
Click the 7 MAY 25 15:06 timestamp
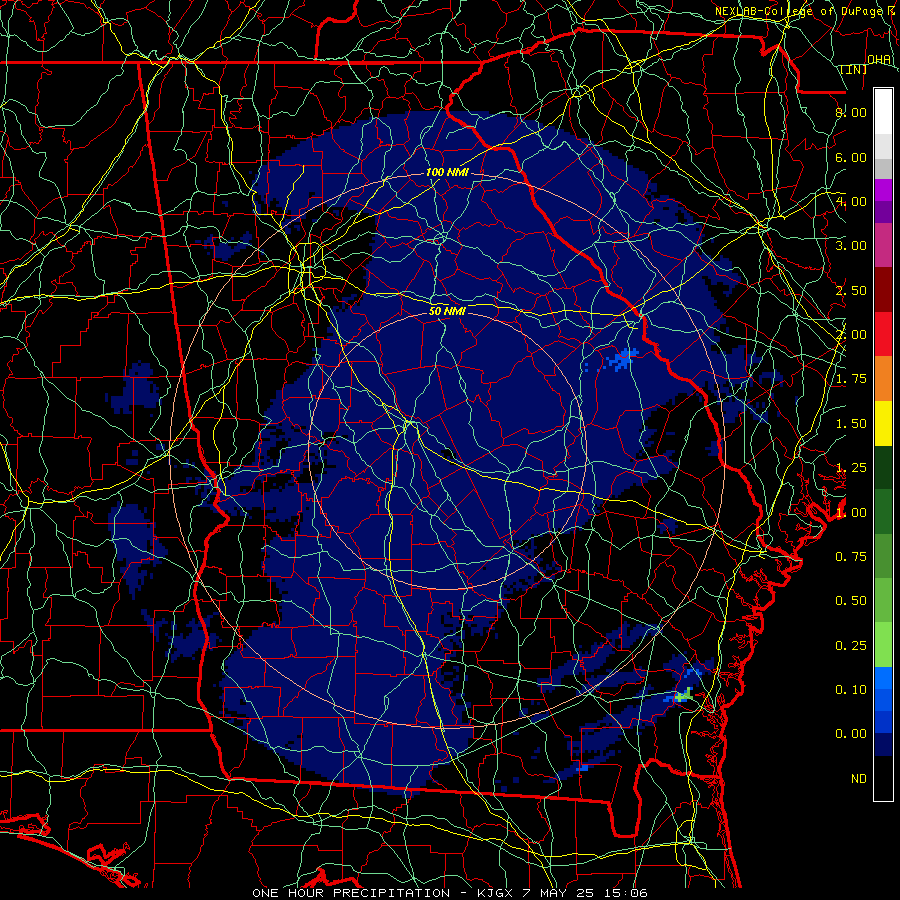pyautogui.click(x=585, y=893)
